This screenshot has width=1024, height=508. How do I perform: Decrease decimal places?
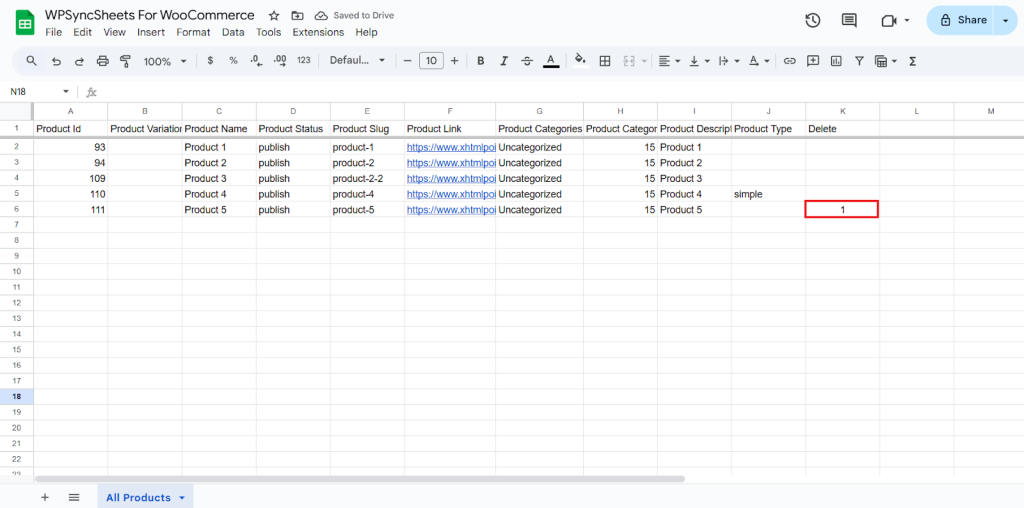257,61
